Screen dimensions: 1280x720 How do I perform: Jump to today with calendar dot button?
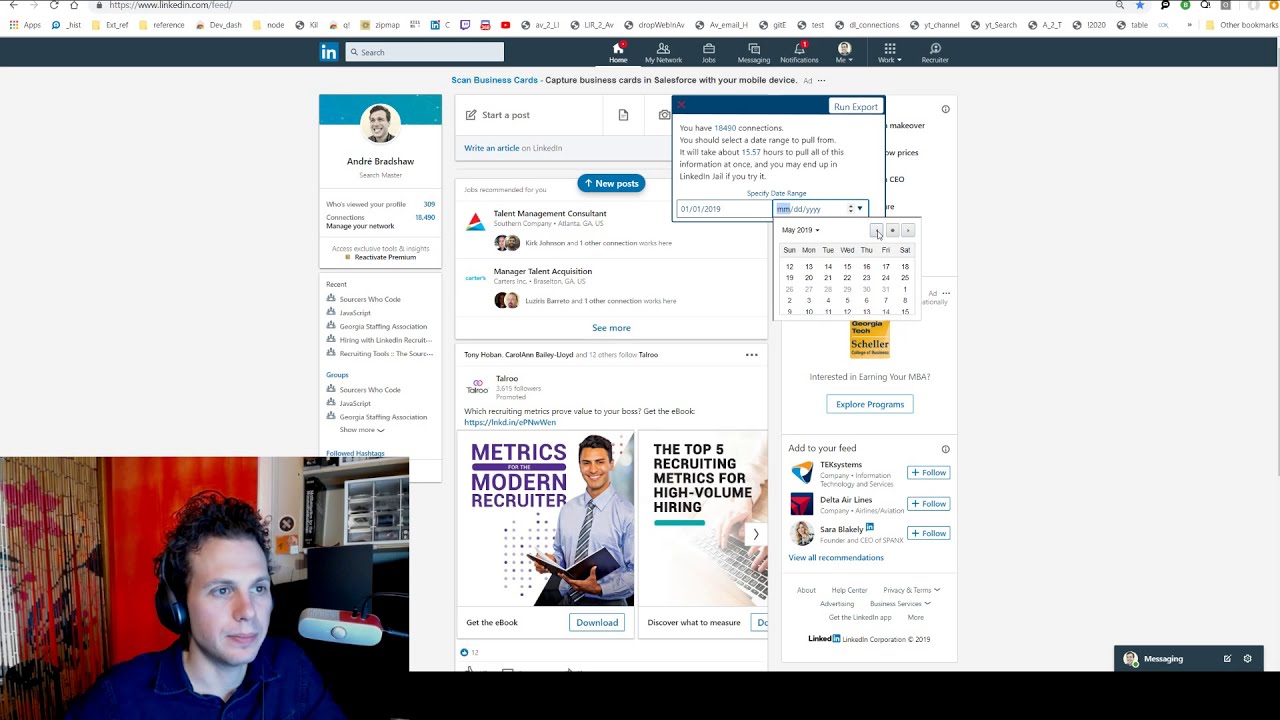892,231
